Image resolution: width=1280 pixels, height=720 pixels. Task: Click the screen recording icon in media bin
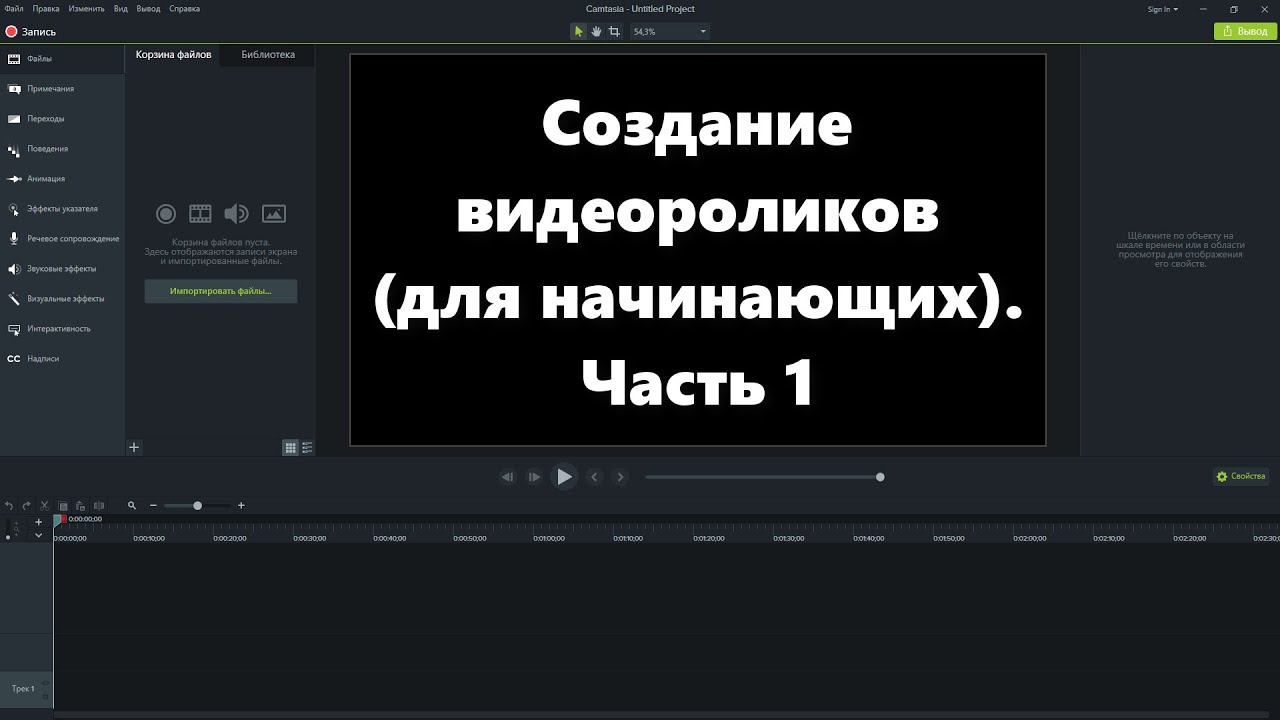point(166,213)
